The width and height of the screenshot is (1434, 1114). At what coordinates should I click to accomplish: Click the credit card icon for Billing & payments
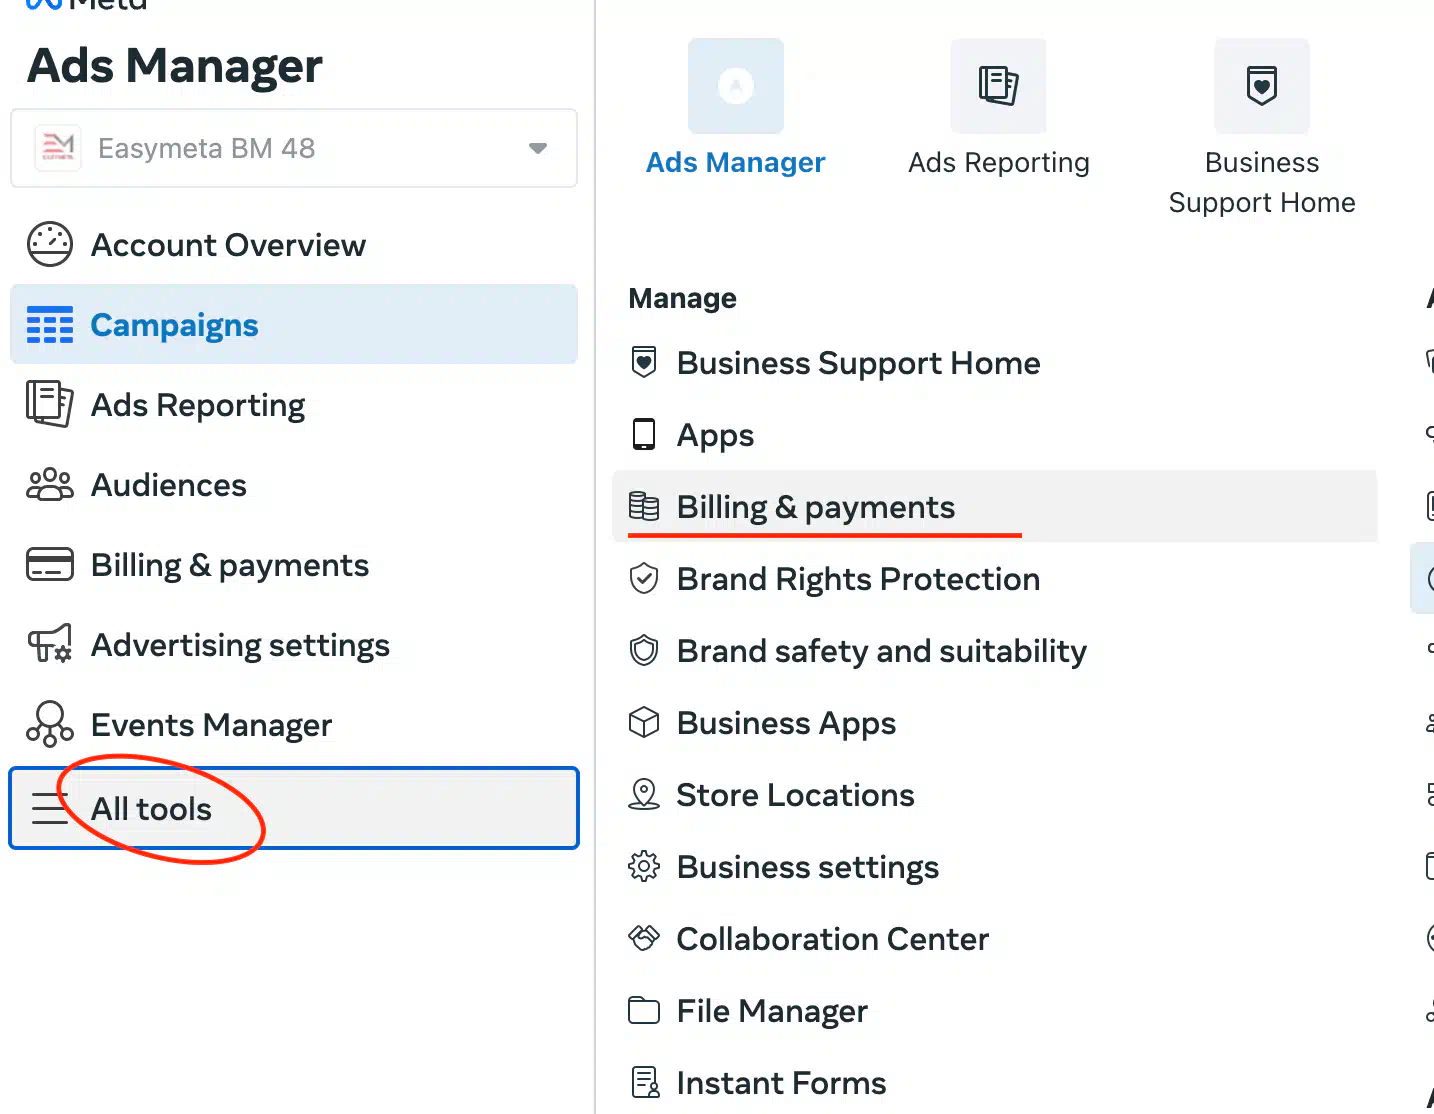click(x=50, y=565)
